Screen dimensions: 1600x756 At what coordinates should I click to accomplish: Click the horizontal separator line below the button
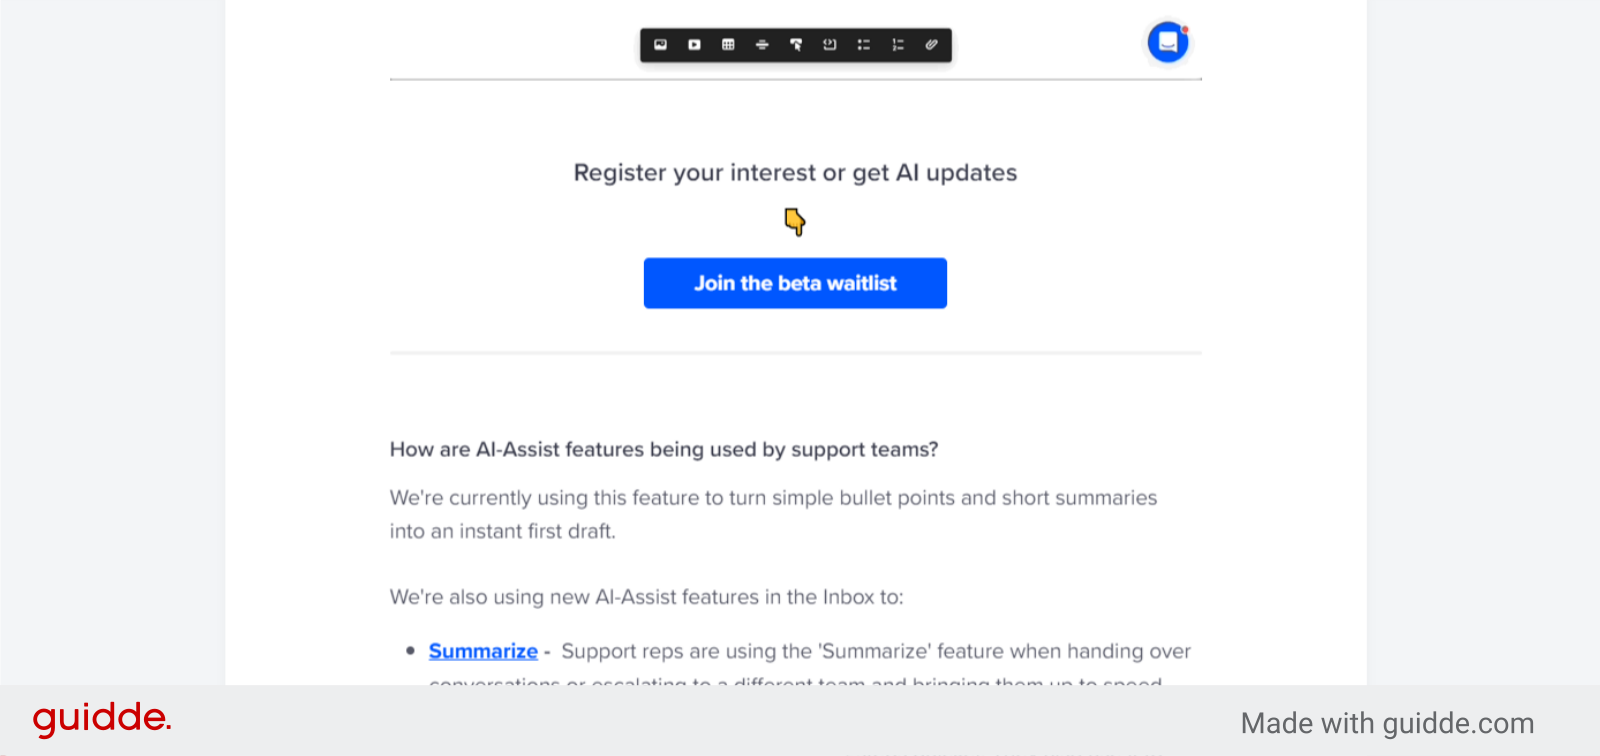794,352
